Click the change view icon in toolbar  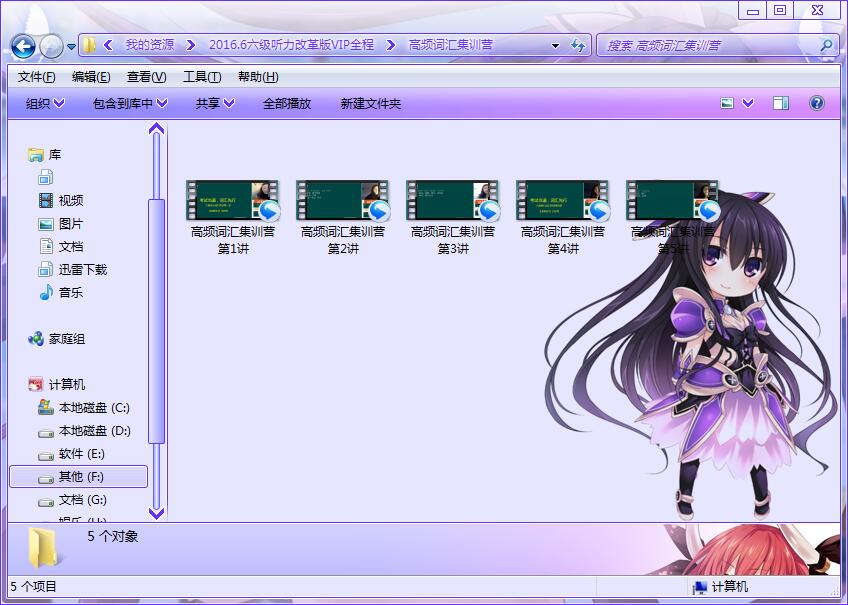pos(727,103)
